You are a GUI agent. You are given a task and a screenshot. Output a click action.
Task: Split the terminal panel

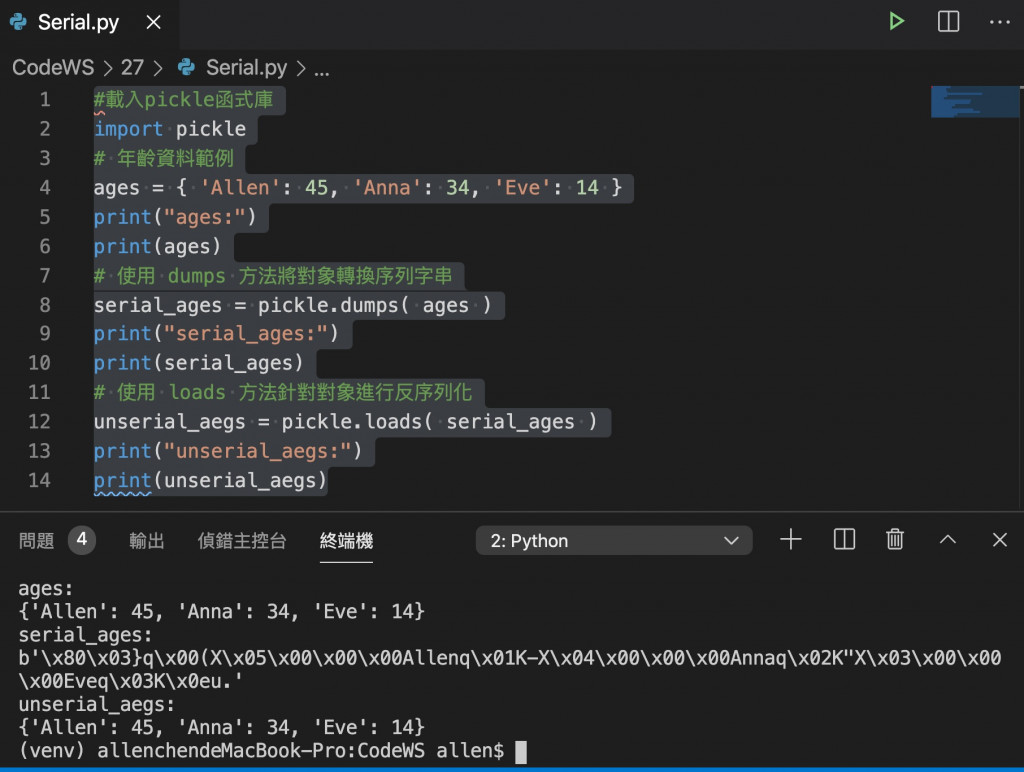pyautogui.click(x=844, y=540)
